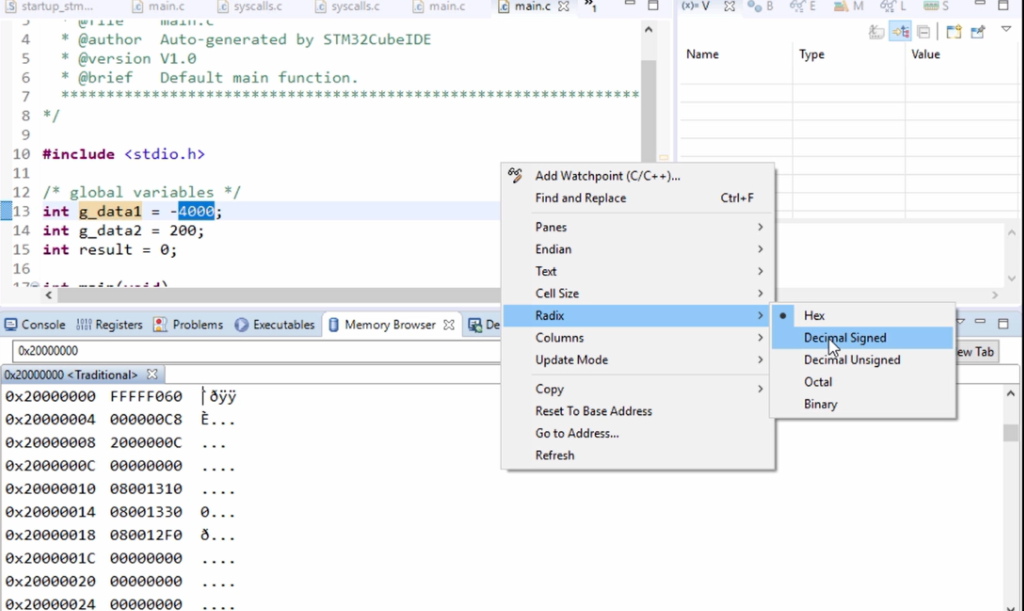Click memory value 000000C8

[146, 419]
